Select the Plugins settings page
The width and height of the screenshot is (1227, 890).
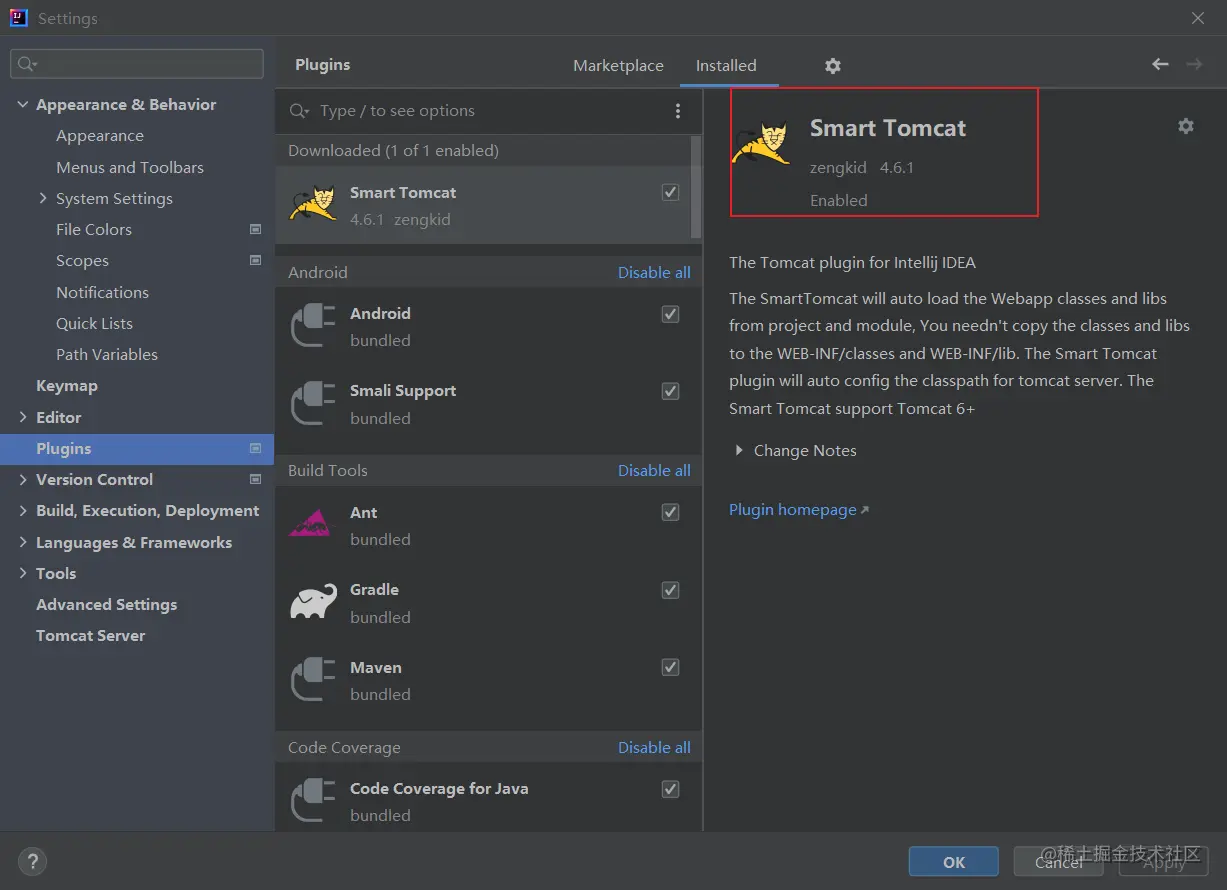point(137,448)
